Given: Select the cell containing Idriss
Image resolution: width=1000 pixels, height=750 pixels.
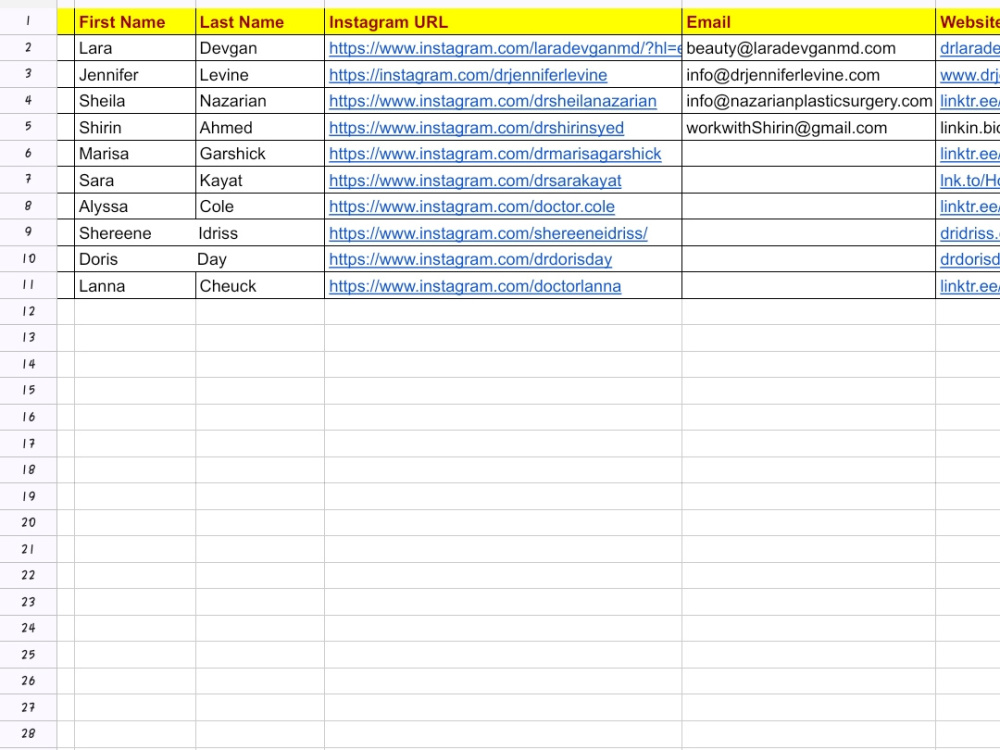Looking at the screenshot, I should (260, 234).
